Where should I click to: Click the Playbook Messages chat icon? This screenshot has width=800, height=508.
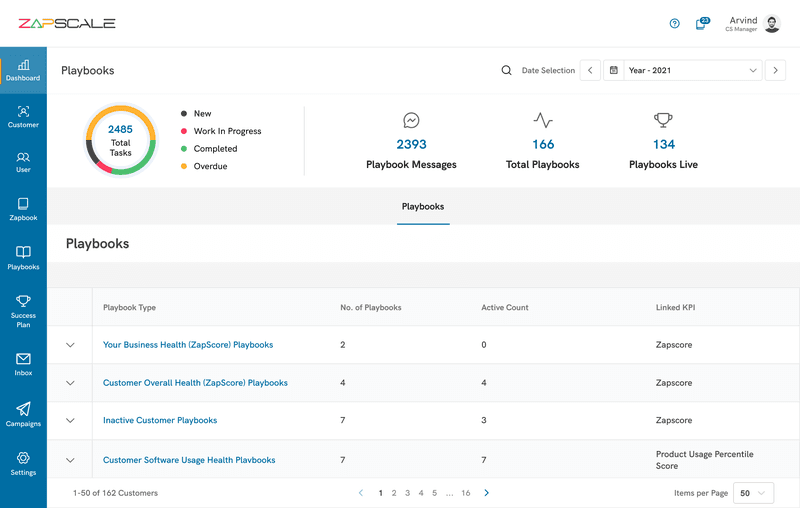pos(411,120)
